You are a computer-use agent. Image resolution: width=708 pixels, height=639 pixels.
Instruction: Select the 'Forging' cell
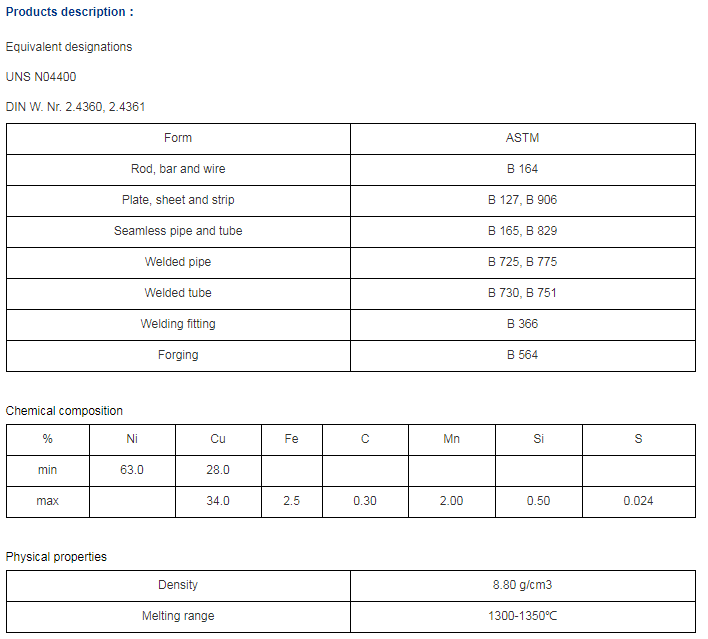click(x=178, y=355)
